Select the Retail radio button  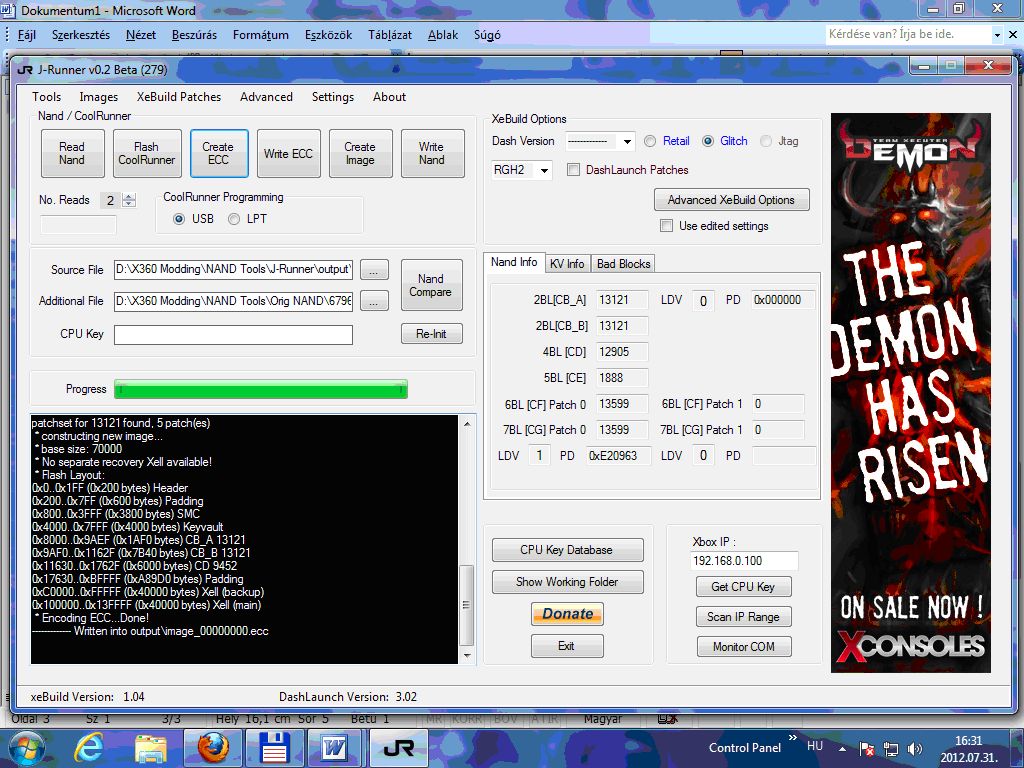click(x=650, y=141)
